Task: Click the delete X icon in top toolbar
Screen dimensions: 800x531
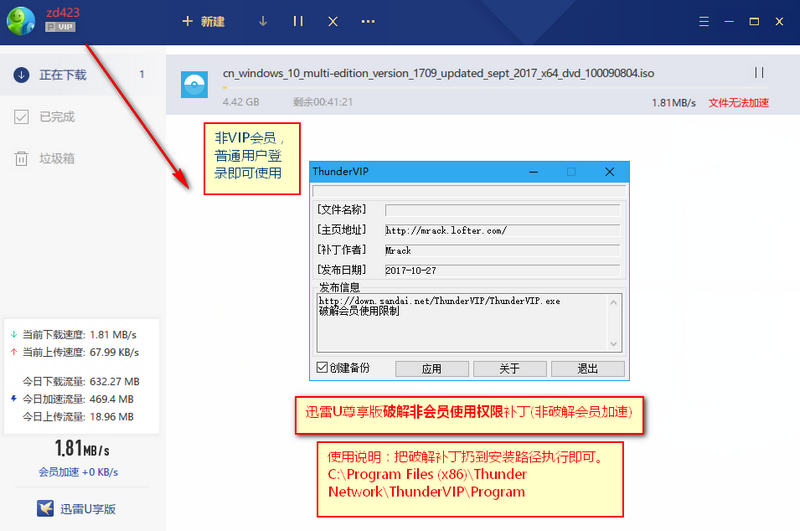Action: tap(333, 21)
